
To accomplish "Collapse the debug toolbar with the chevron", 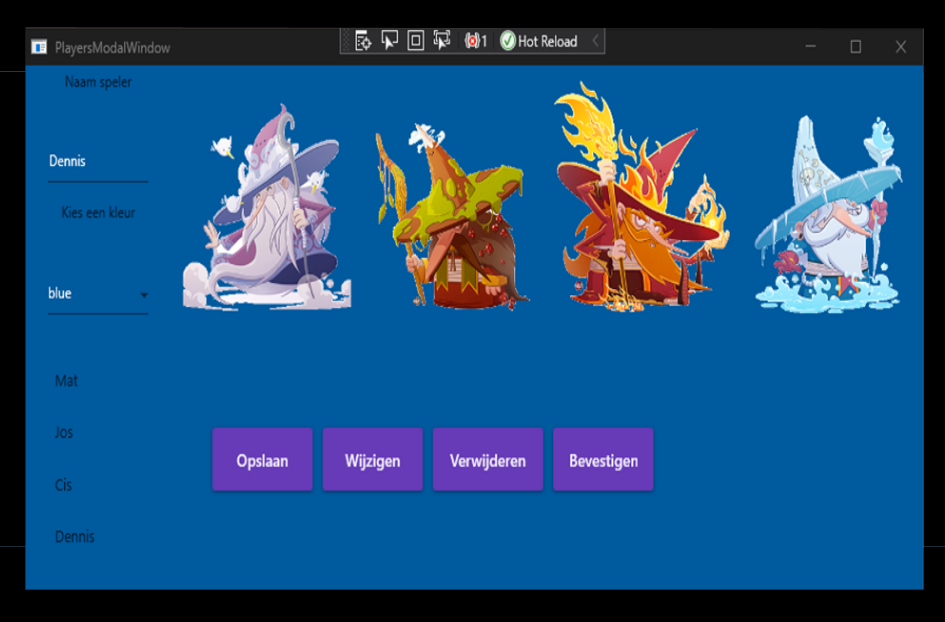I will (595, 41).
